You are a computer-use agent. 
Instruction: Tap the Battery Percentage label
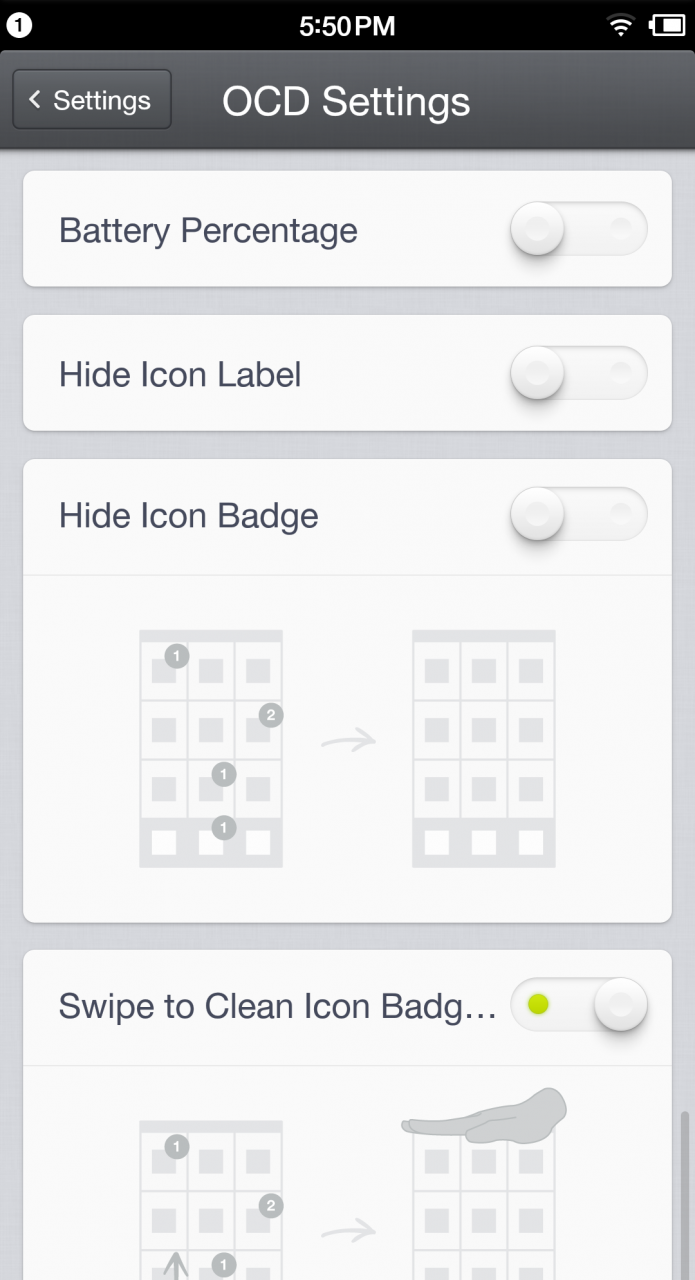tap(208, 230)
